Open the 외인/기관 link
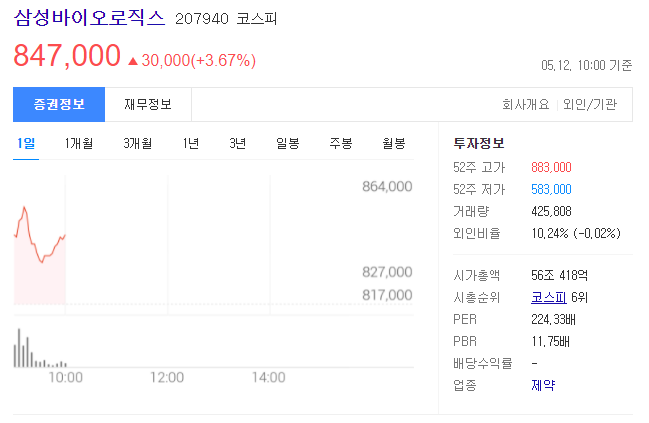This screenshot has height=423, width=649. pyautogui.click(x=590, y=104)
